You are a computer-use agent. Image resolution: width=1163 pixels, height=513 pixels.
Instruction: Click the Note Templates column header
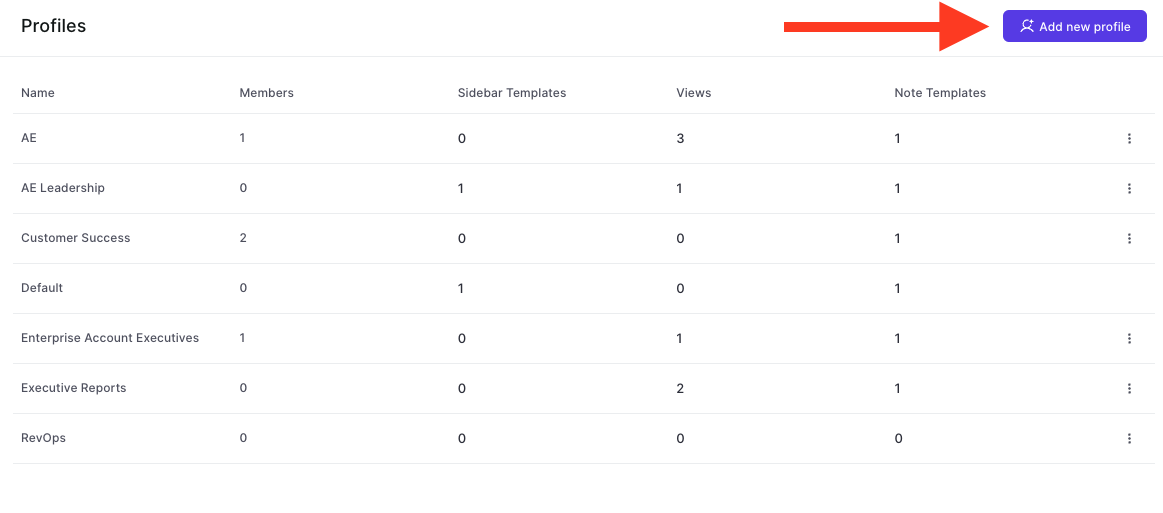coord(940,93)
